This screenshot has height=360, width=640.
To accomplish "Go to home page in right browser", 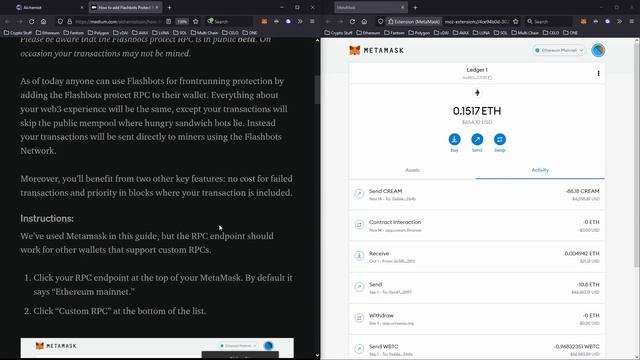I will [x=364, y=21].
